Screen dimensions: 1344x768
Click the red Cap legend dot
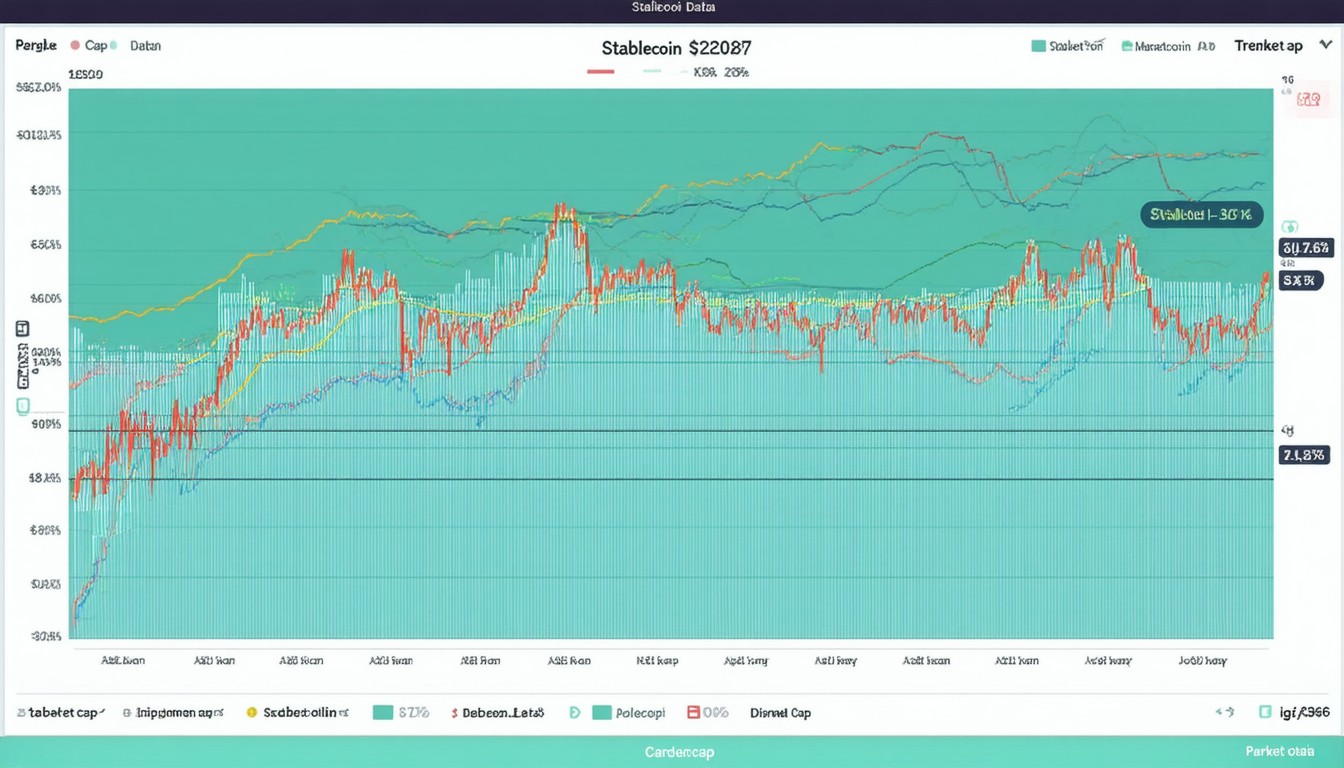coord(76,46)
